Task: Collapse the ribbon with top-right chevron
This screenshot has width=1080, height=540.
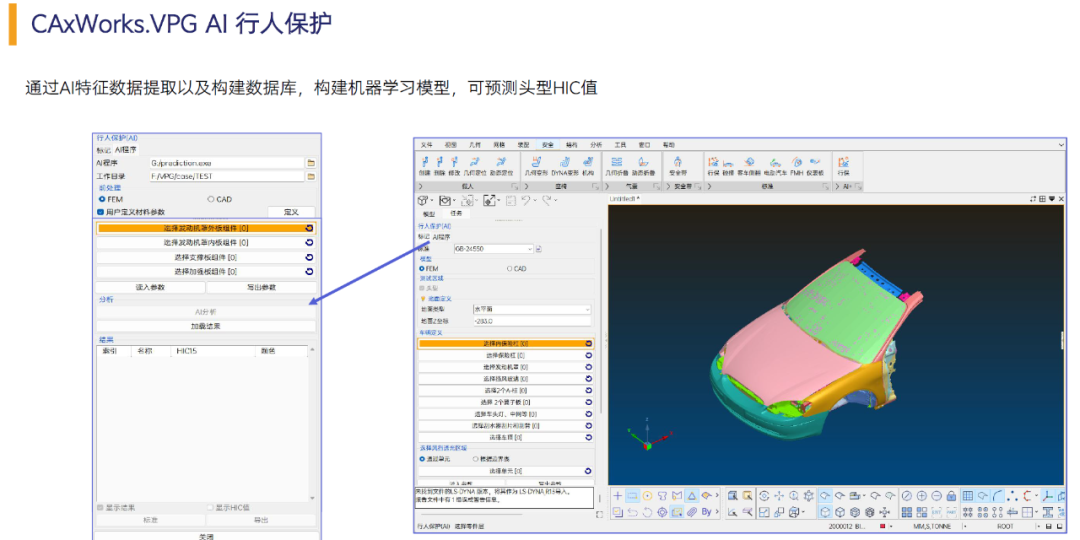Action: click(x=1061, y=145)
